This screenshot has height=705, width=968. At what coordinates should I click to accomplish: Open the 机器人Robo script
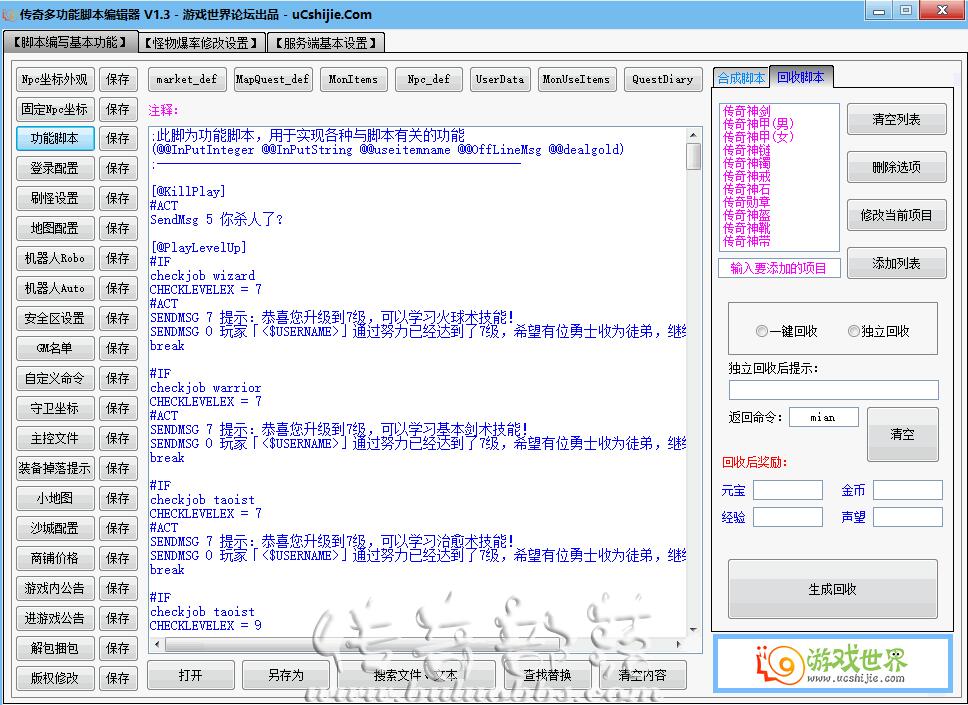tap(55, 258)
